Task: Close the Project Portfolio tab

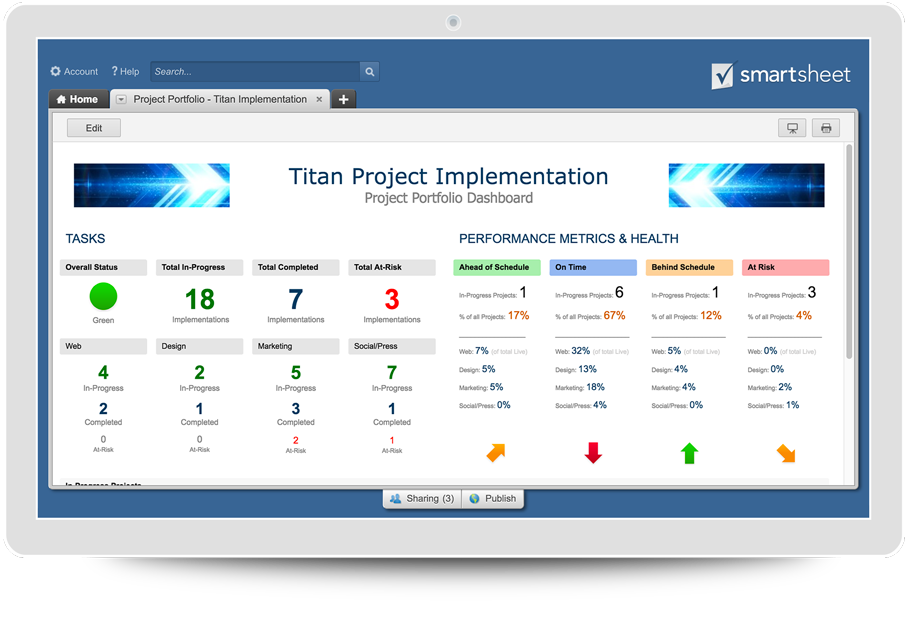Action: (x=320, y=100)
